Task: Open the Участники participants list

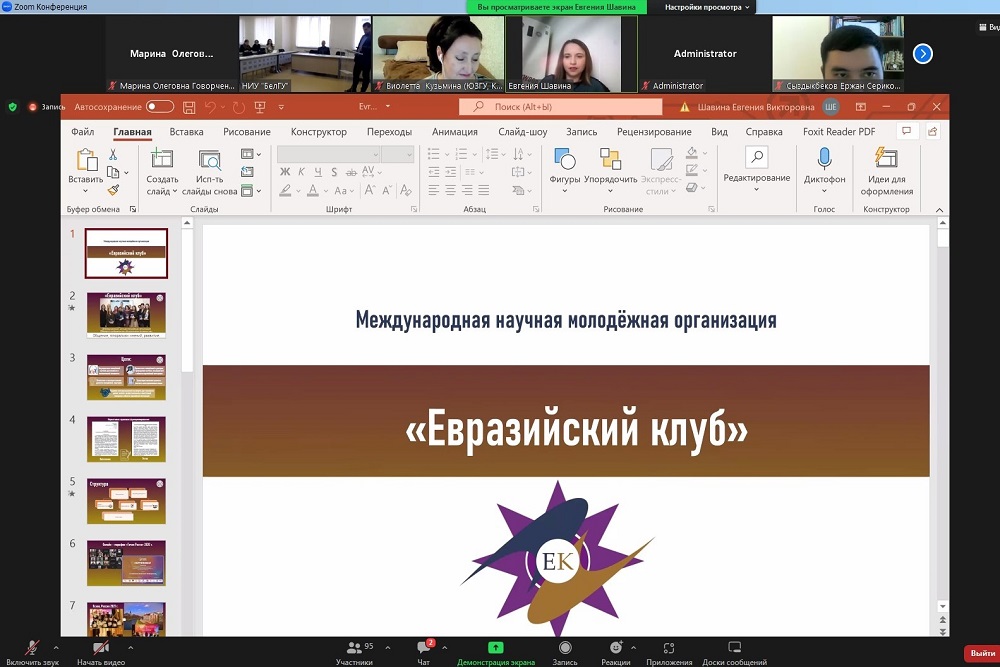Action: (354, 648)
